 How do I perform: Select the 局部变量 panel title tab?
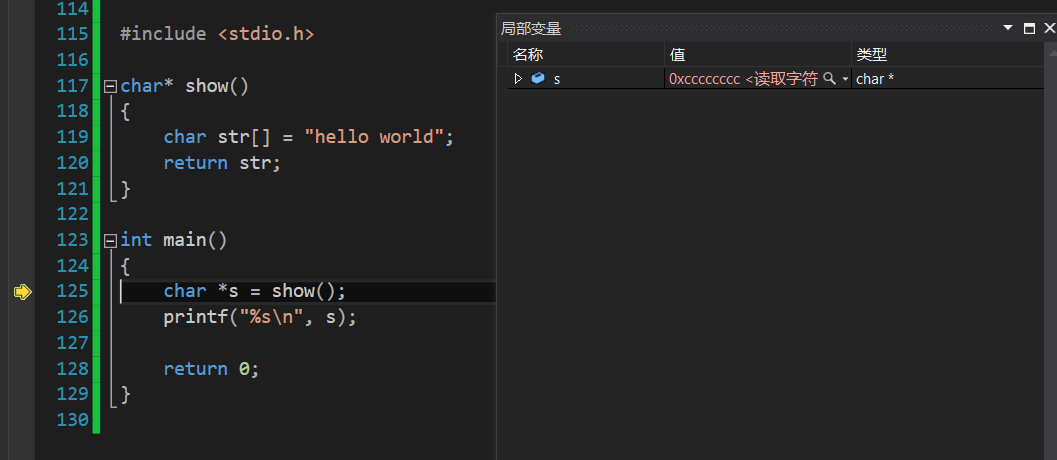tap(531, 29)
